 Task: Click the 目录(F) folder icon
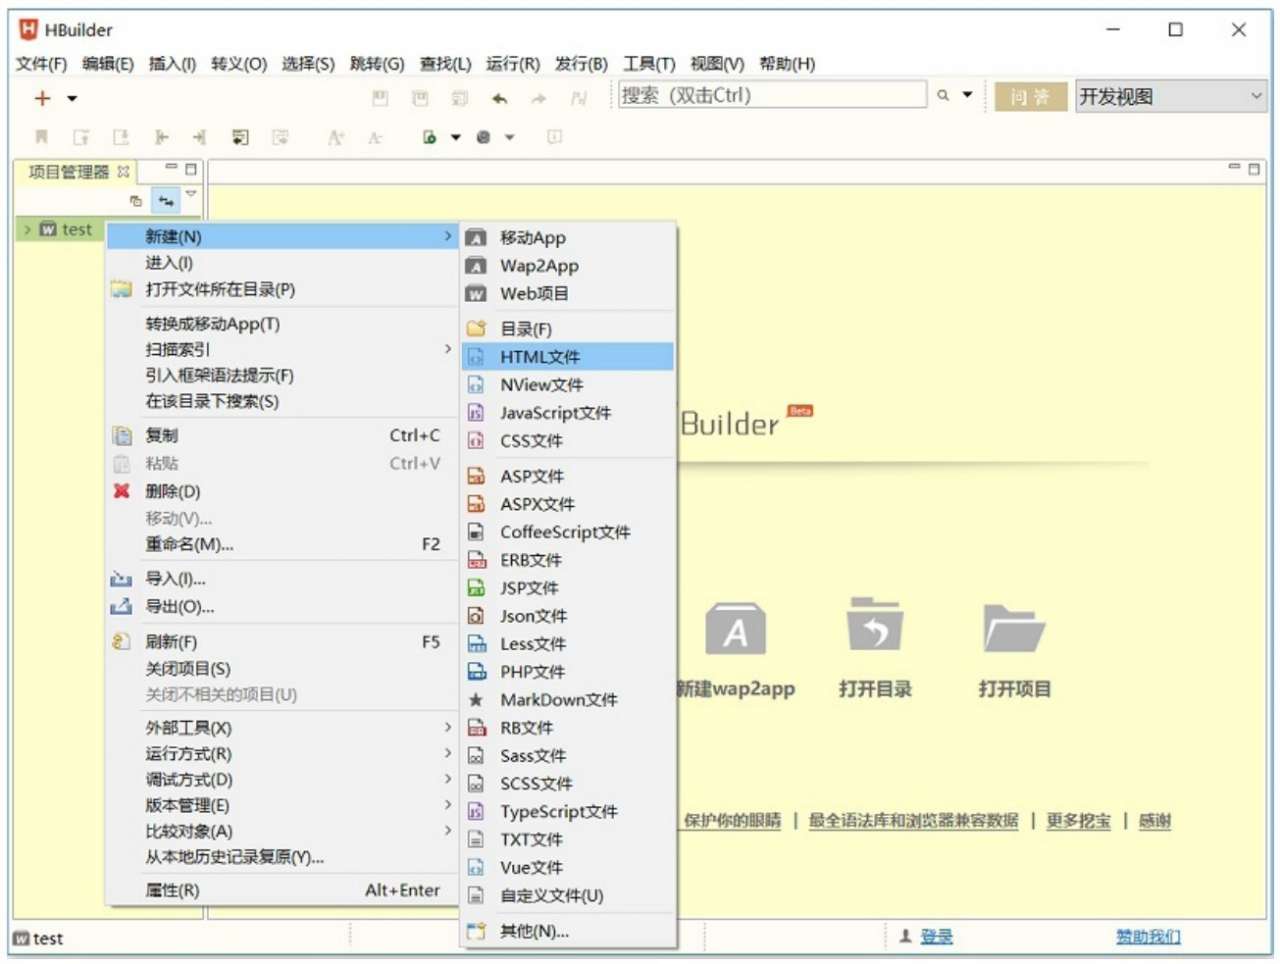(476, 329)
